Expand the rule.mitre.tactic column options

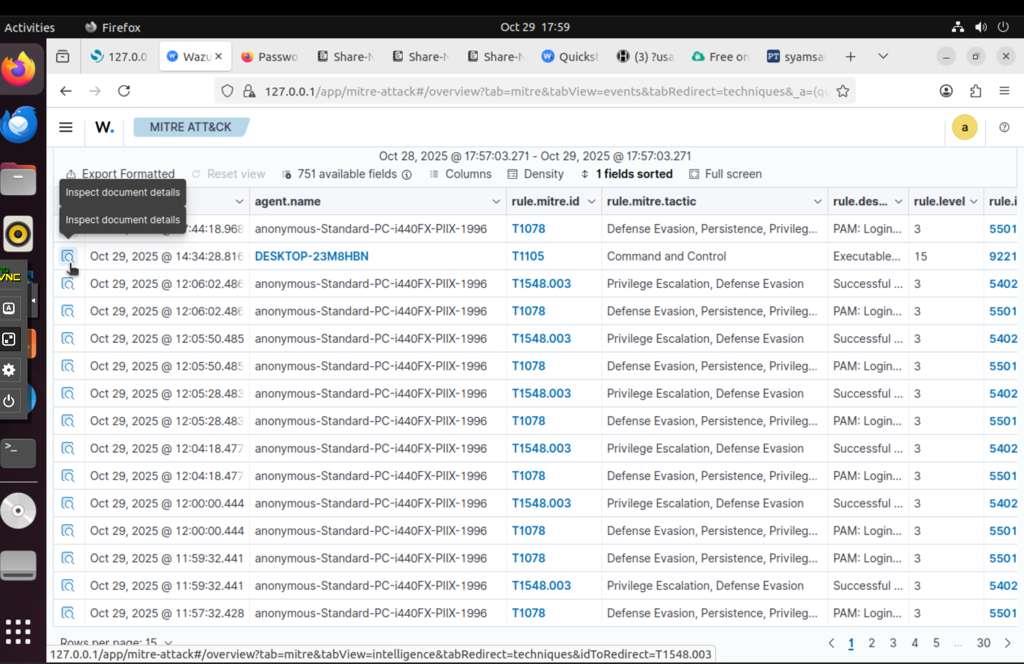point(818,201)
